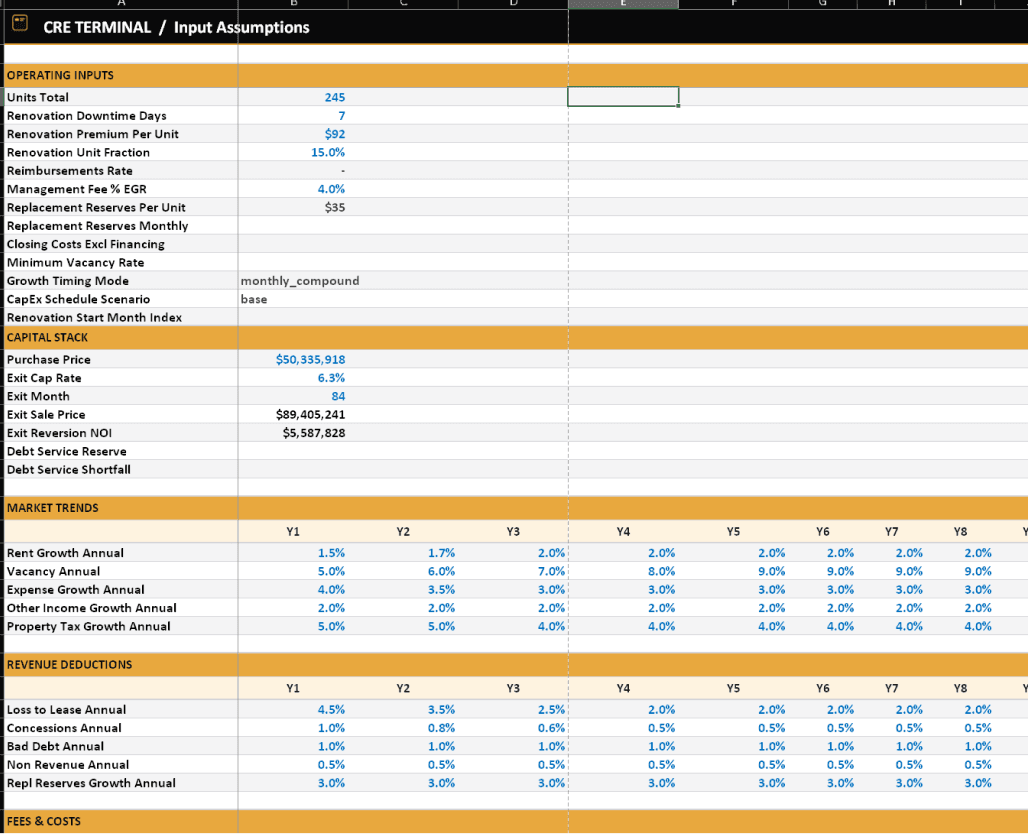Select the Closing Costs Excl Financing label

pos(85,244)
